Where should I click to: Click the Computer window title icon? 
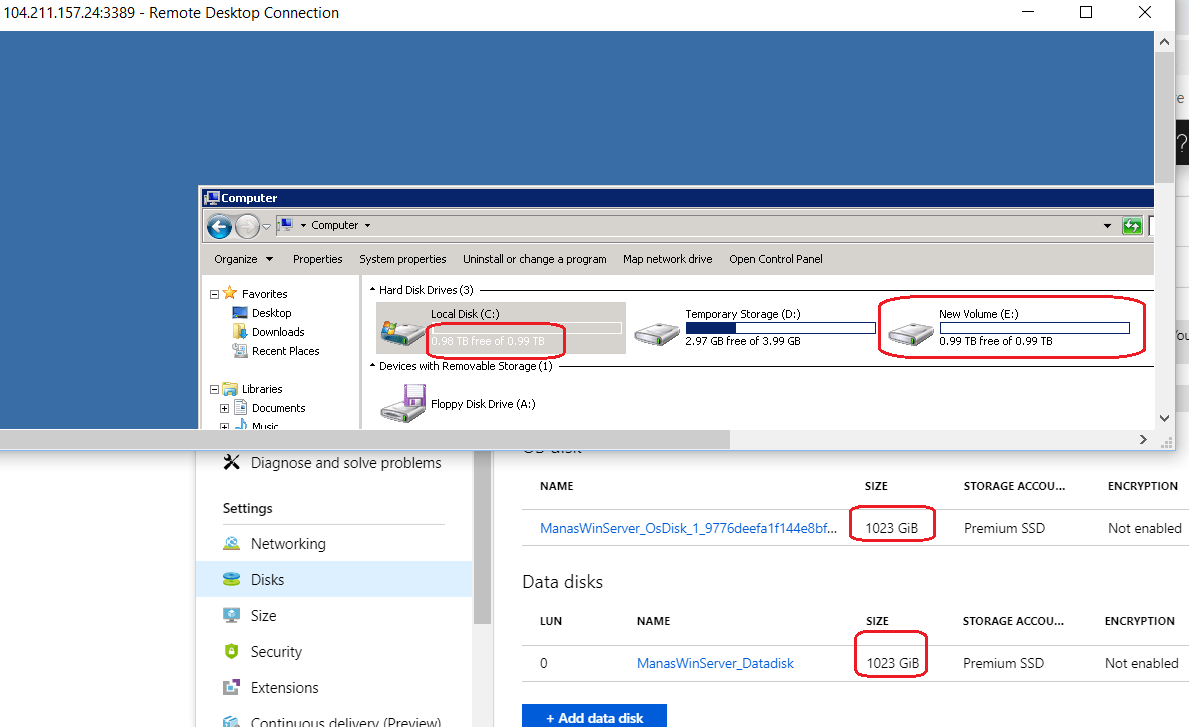coord(212,198)
